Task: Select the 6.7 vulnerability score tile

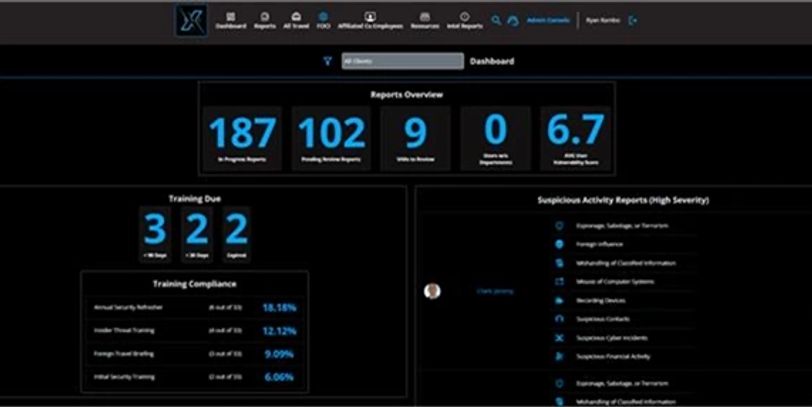Action: (575, 138)
